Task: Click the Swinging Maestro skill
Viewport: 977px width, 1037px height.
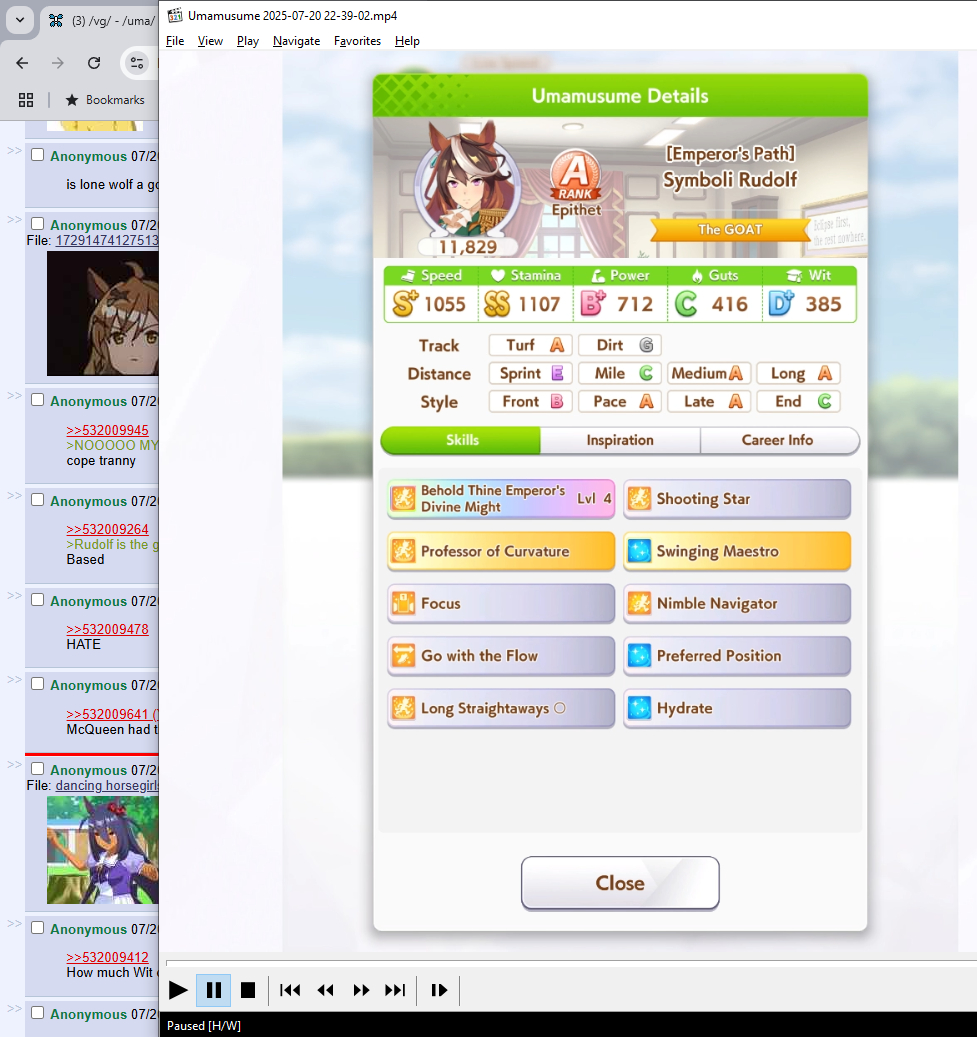Action: tap(737, 551)
